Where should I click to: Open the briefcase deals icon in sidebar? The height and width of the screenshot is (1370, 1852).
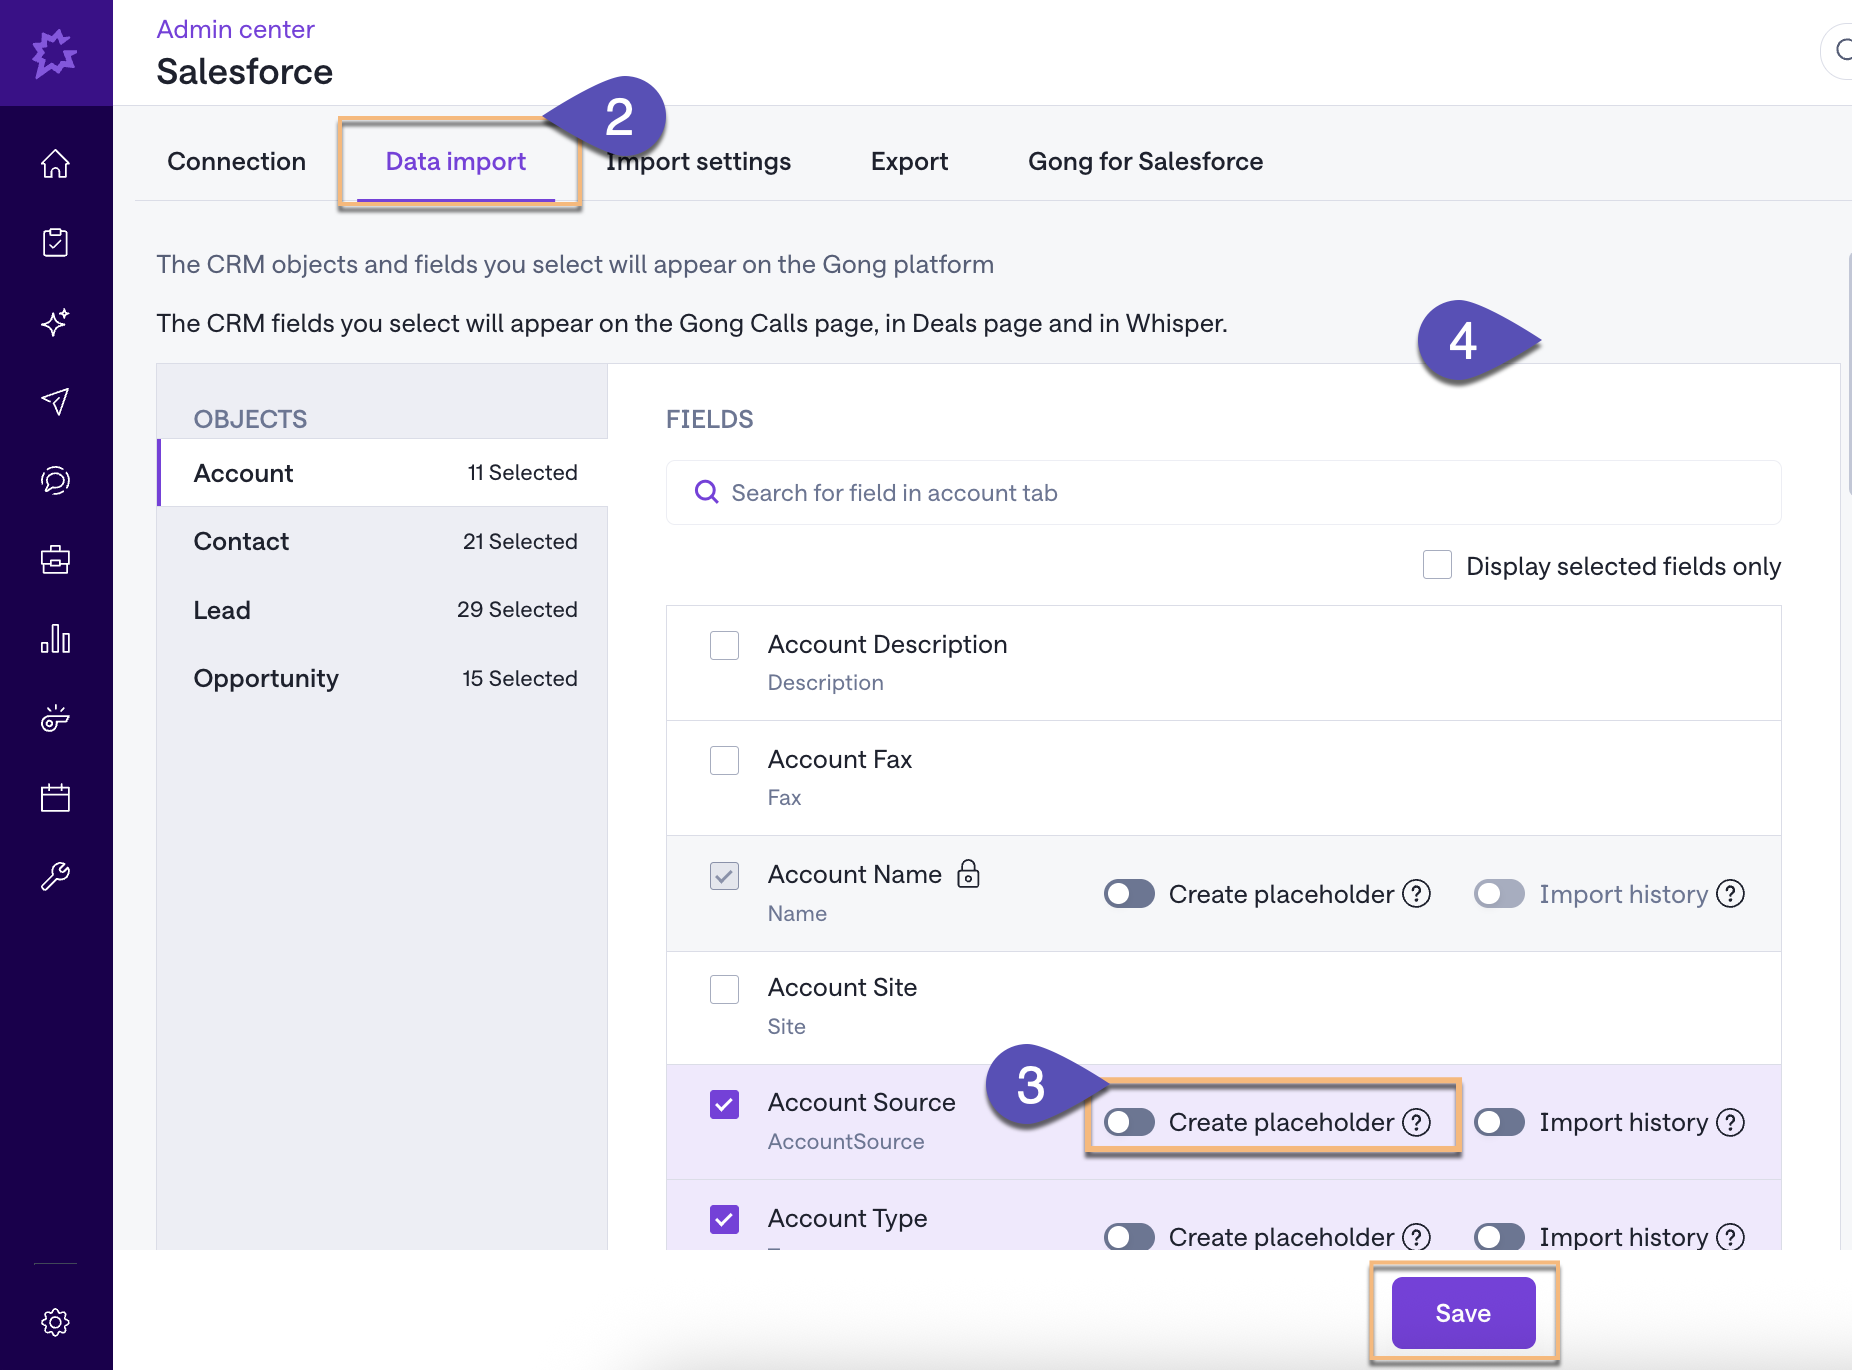(x=55, y=559)
